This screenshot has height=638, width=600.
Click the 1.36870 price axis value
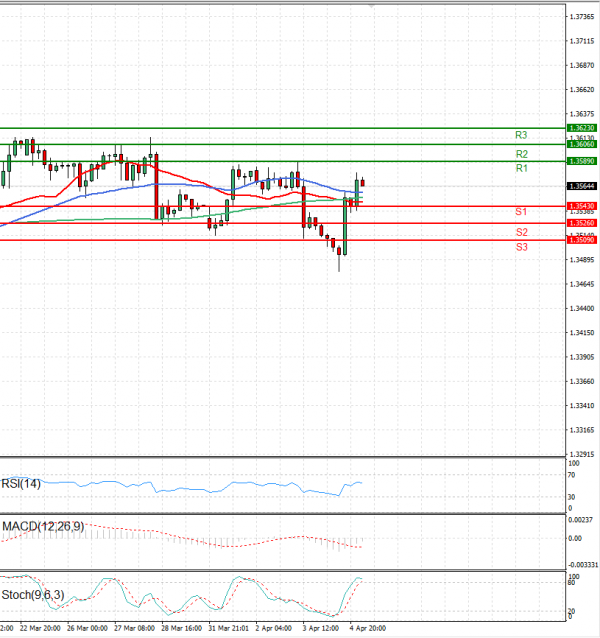pos(582,66)
